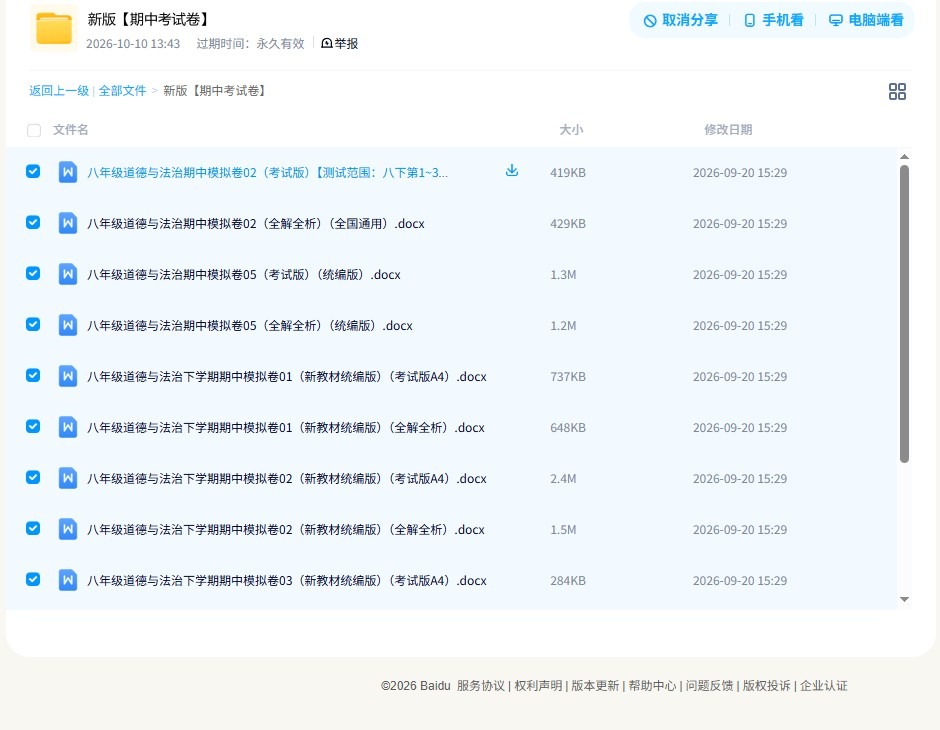Open 下学期期中模拟卷02(新教材统编版)(考试版A4).docx

coord(287,478)
